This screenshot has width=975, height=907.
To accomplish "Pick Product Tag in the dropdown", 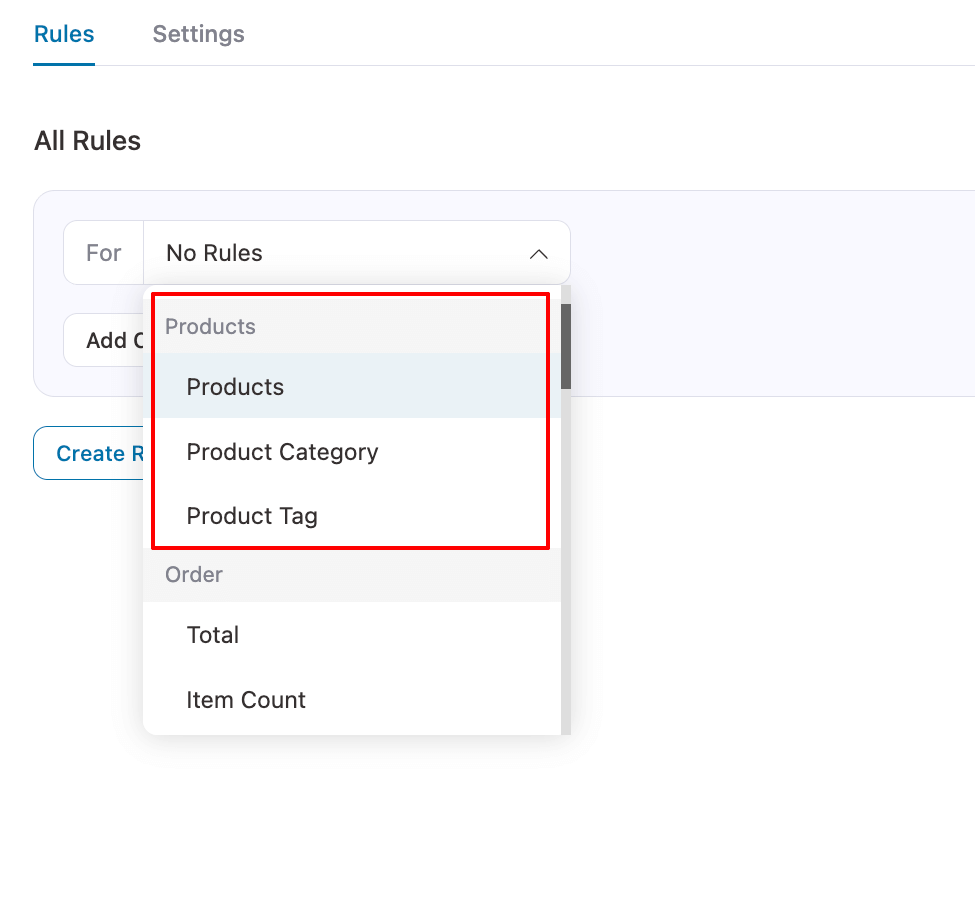I will [x=252, y=516].
